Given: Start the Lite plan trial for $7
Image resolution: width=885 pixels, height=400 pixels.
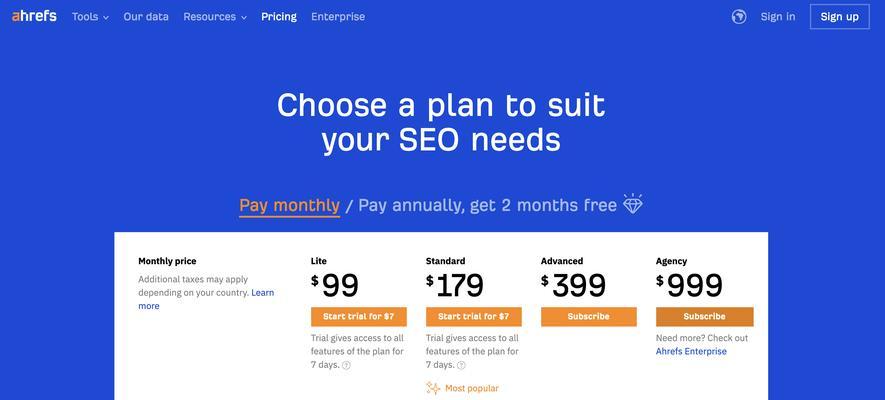Looking at the screenshot, I should (358, 317).
